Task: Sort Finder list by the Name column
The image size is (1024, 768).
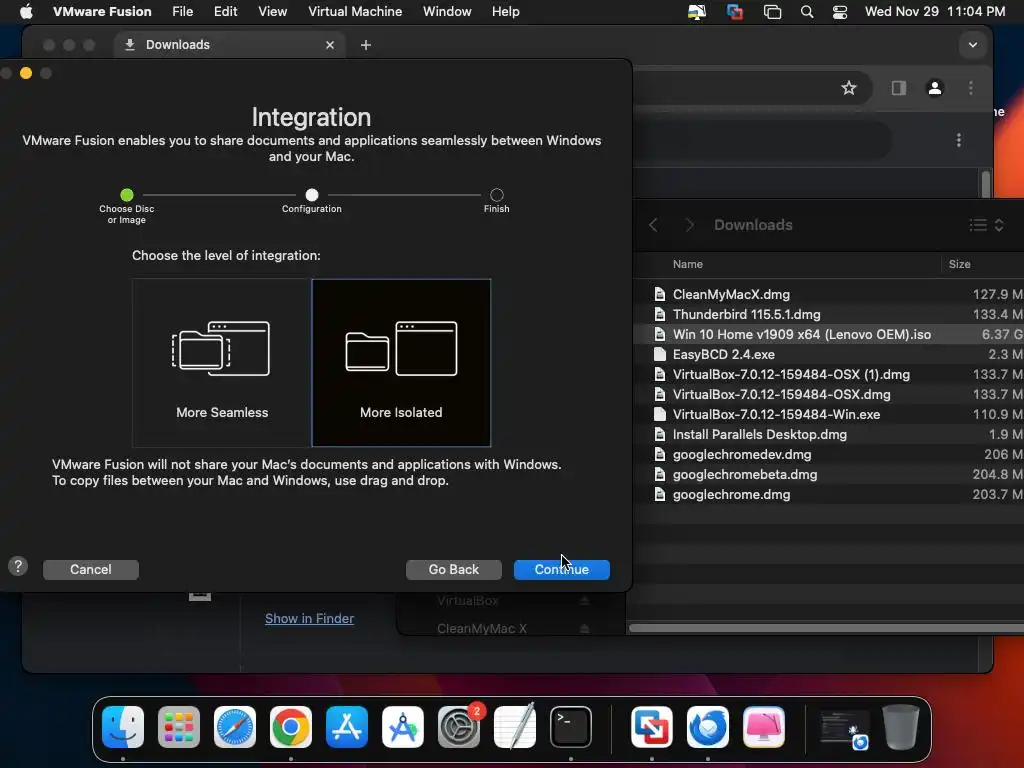Action: click(688, 264)
